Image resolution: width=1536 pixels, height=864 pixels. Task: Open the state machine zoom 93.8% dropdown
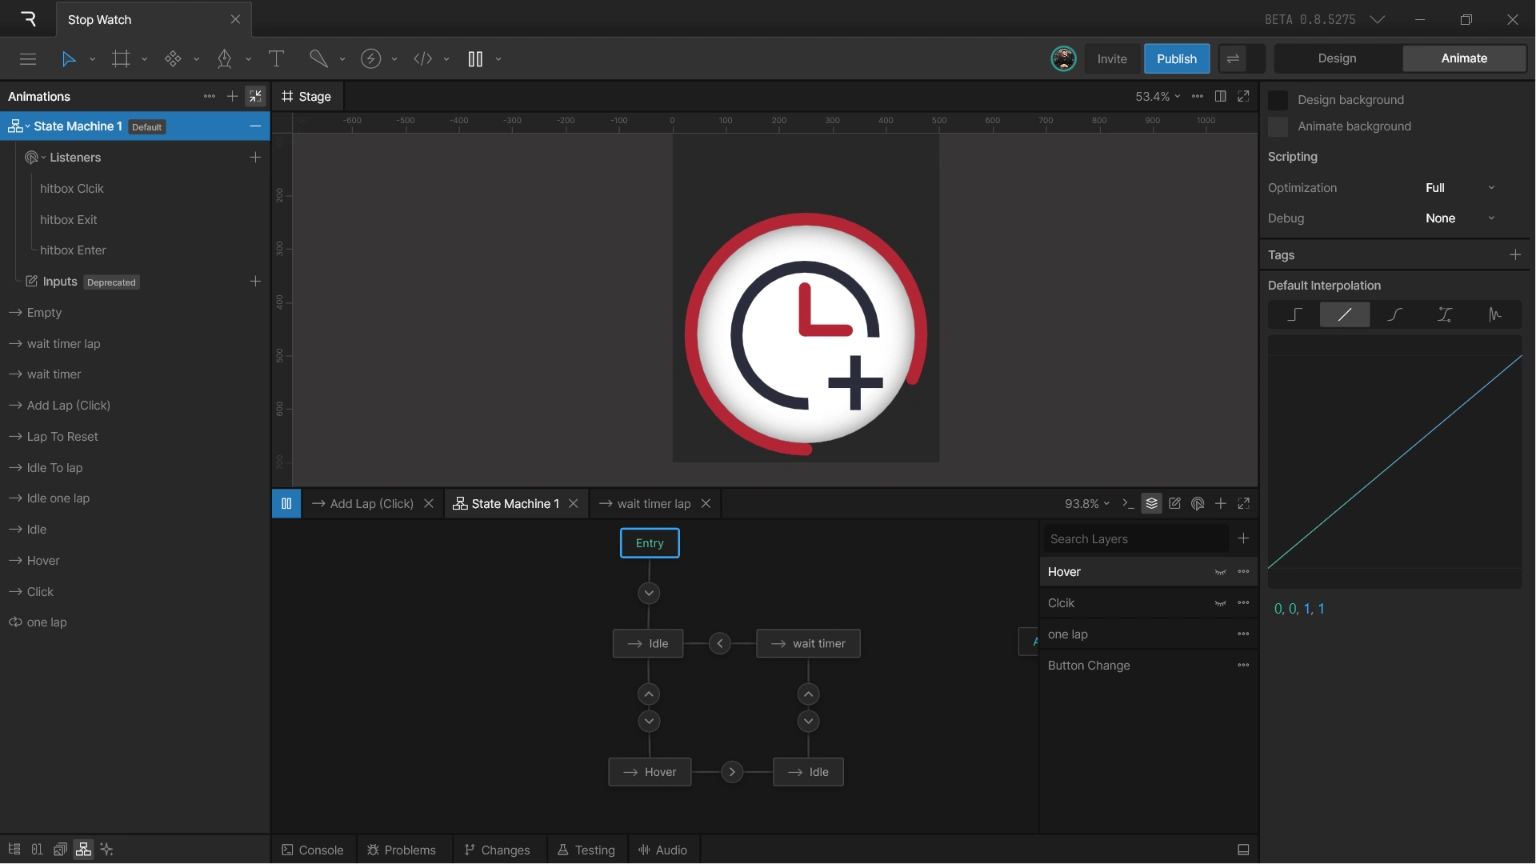coord(1087,503)
